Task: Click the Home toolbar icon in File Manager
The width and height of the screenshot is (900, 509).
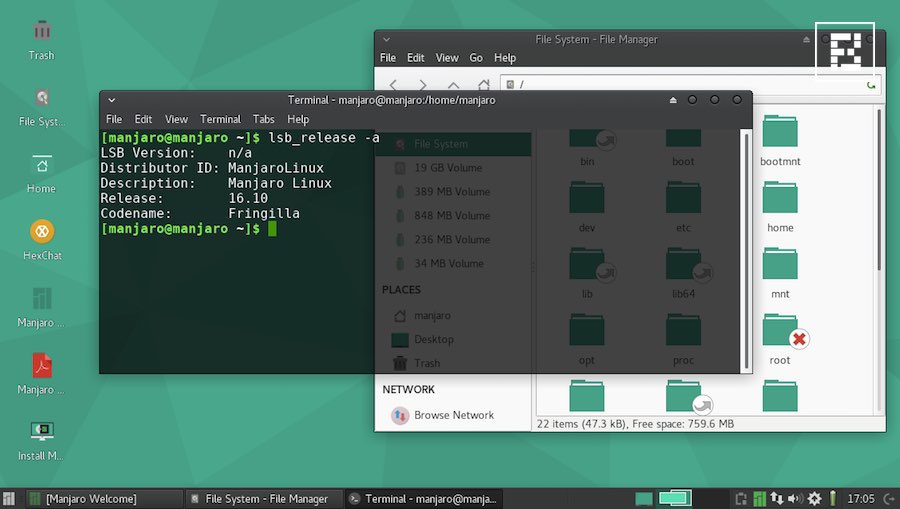Action: (x=484, y=86)
